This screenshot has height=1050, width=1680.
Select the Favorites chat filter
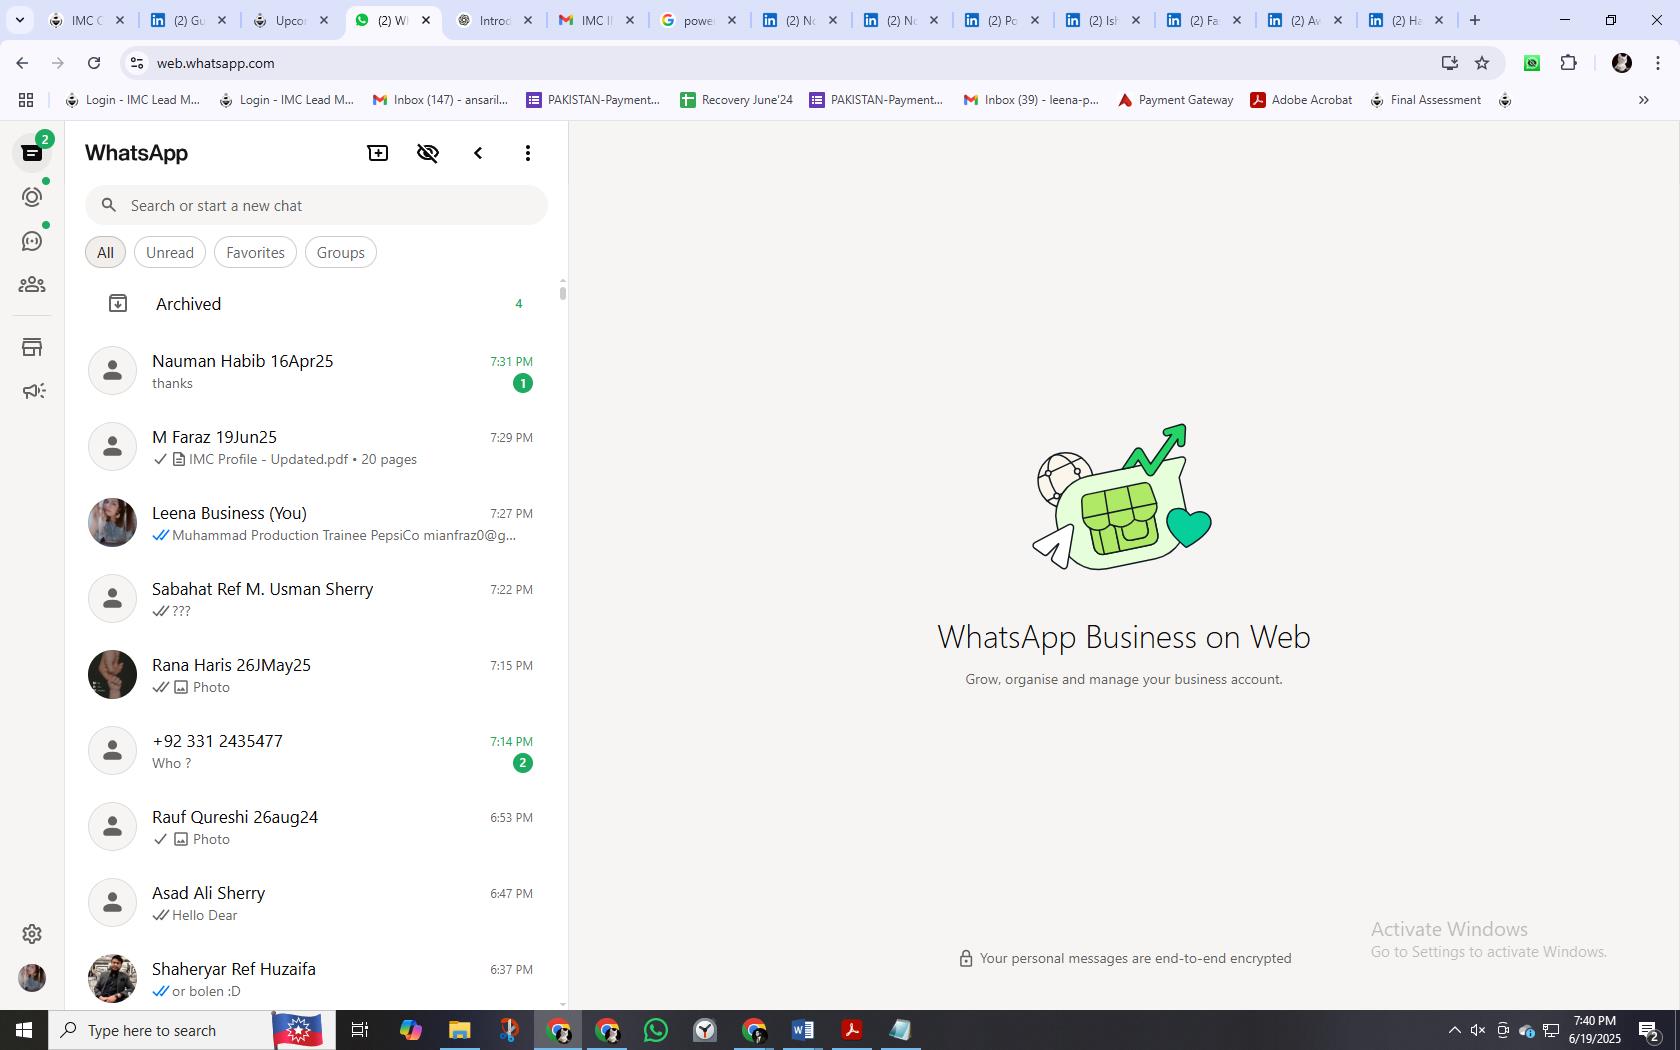255,253
